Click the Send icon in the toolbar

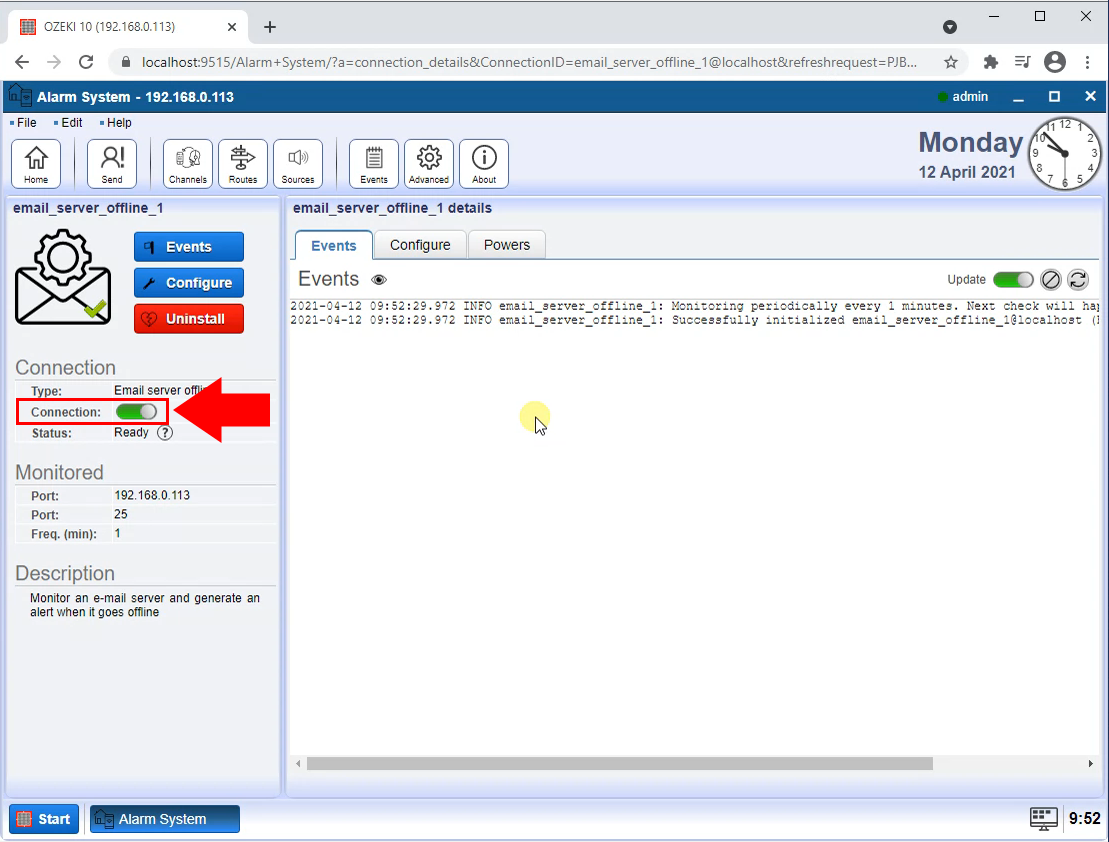[112, 163]
